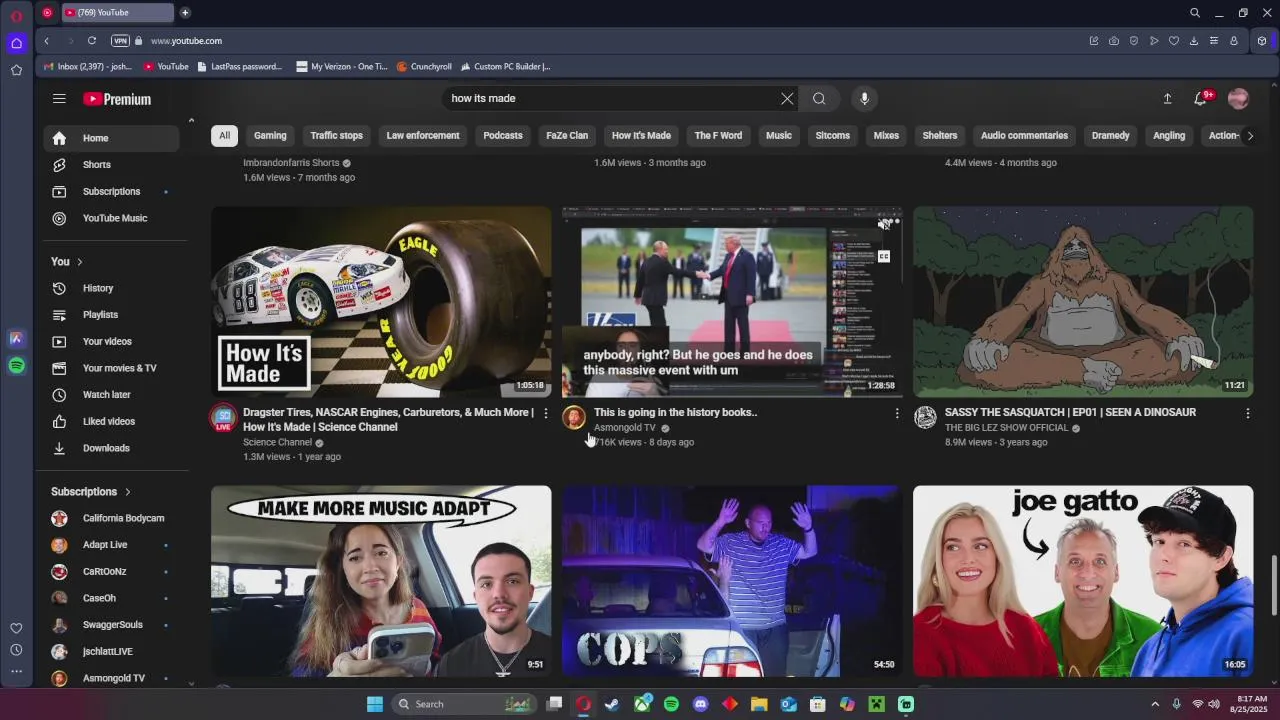This screenshot has height=720, width=1280.
Task: Expand the Subscriptions section chevron
Action: tap(127, 492)
